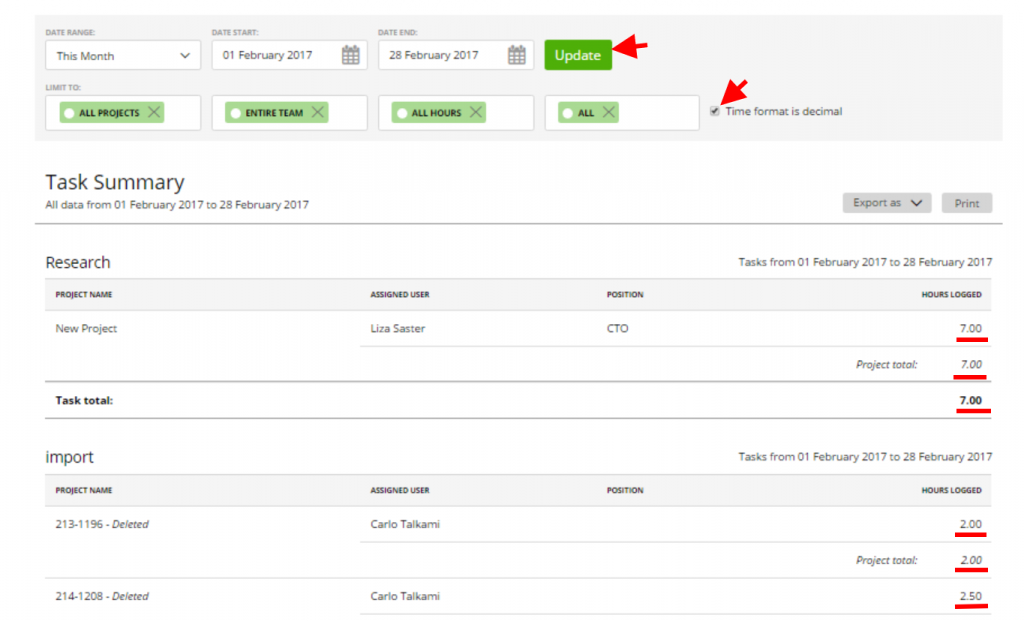Click the New Project name in Research
Image resolution: width=1024 pixels, height=621 pixels.
point(86,328)
